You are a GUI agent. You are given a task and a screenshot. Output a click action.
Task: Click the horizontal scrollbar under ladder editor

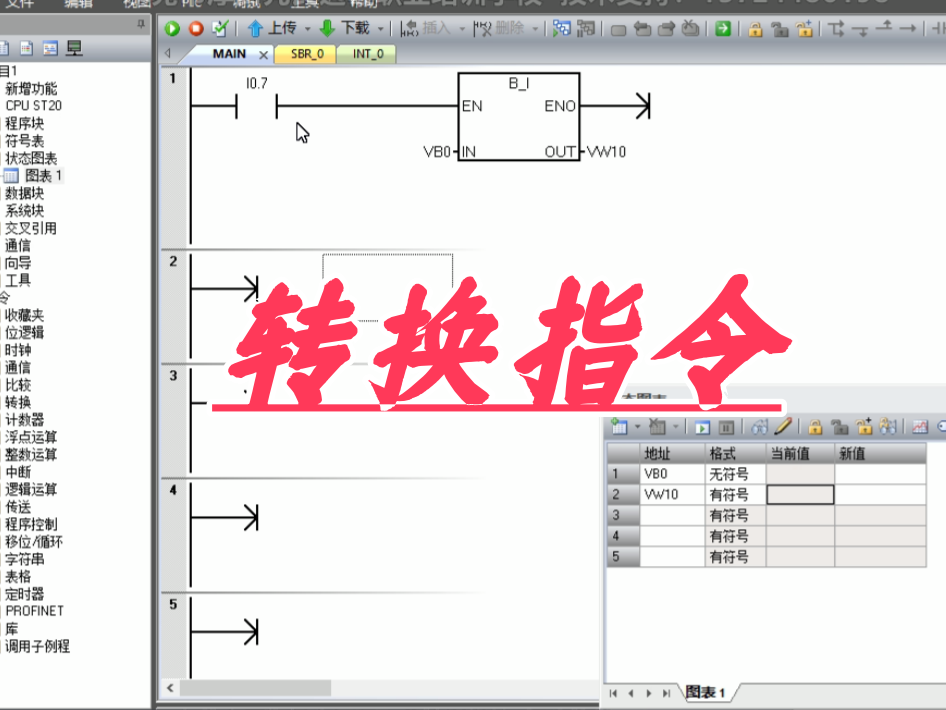click(255, 688)
